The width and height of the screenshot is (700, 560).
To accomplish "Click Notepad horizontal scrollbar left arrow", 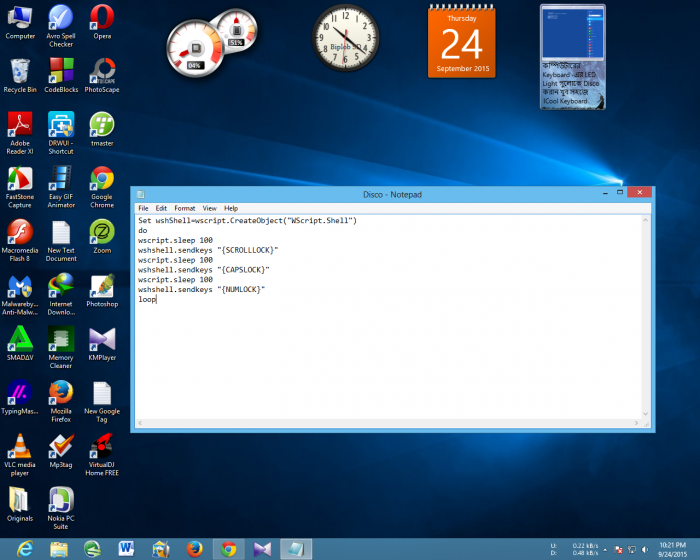I will click(x=140, y=423).
